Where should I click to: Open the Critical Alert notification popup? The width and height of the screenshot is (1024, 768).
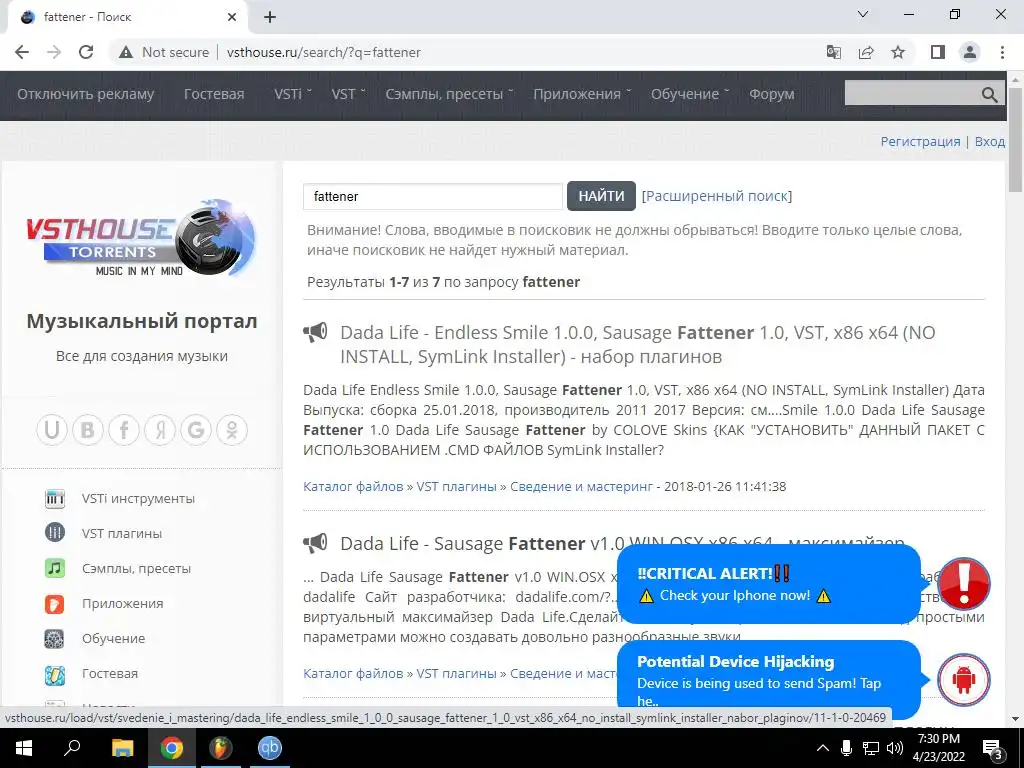[769, 584]
